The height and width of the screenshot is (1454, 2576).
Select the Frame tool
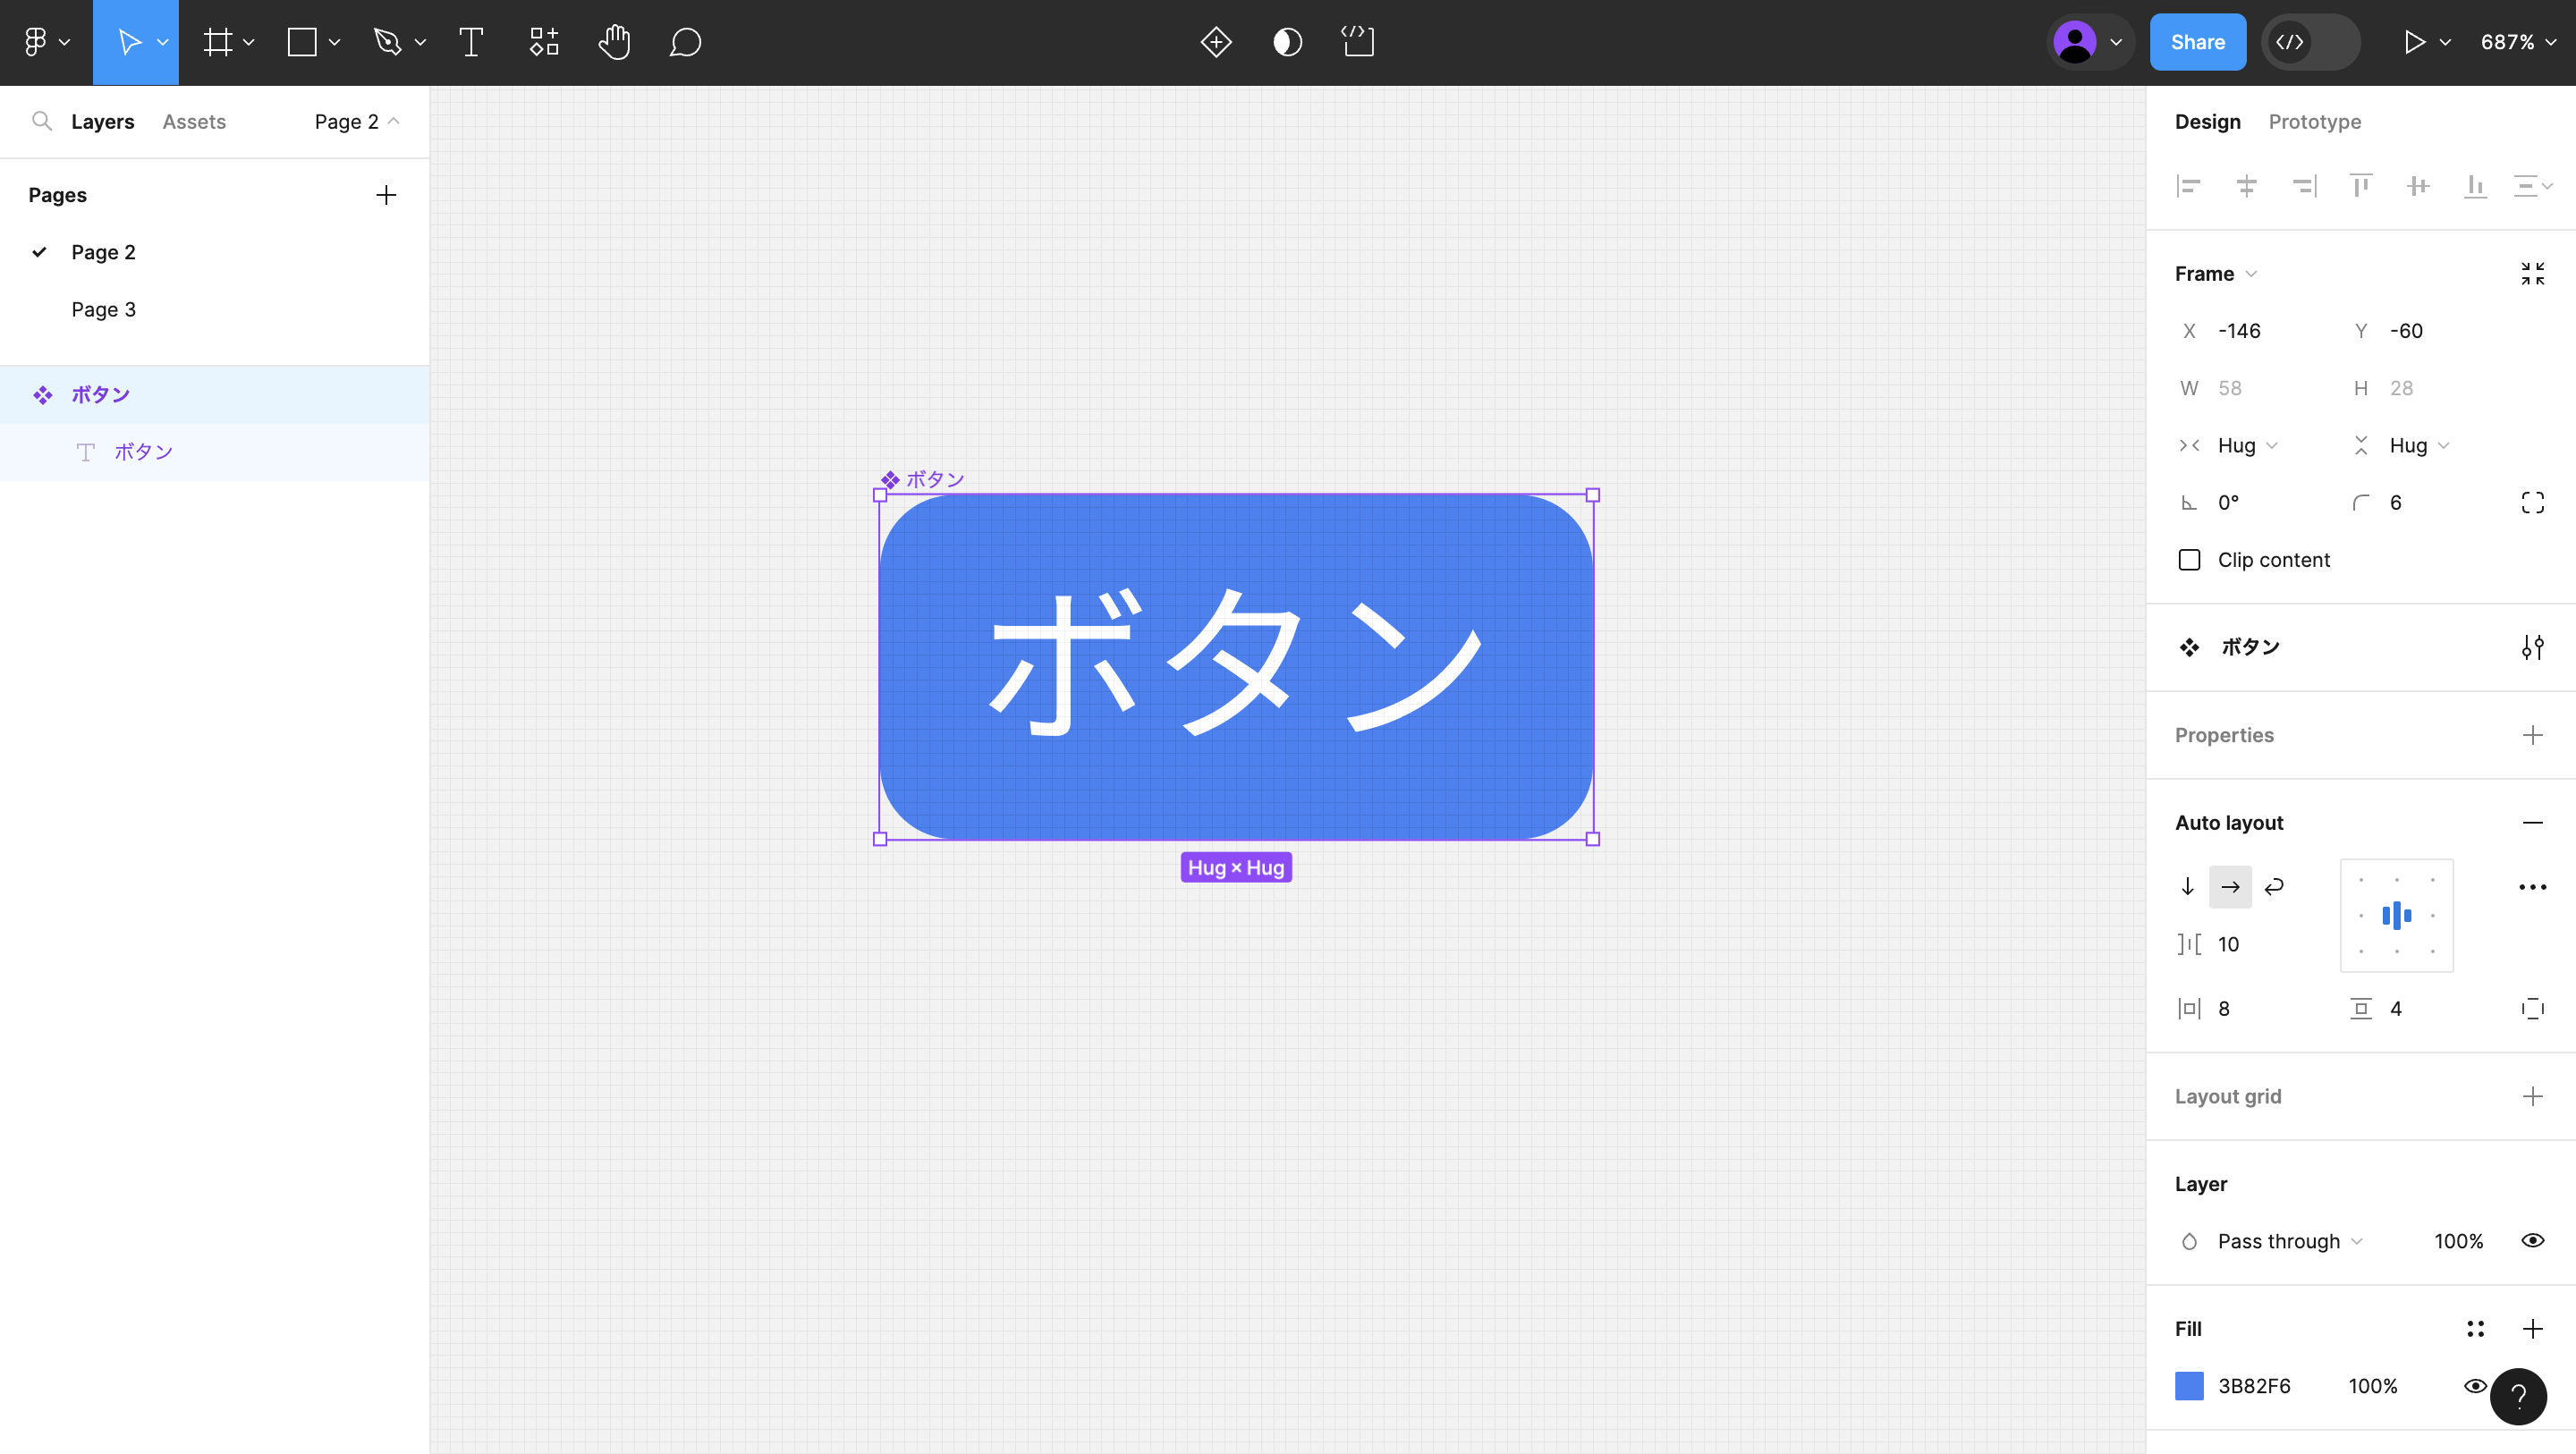[218, 42]
